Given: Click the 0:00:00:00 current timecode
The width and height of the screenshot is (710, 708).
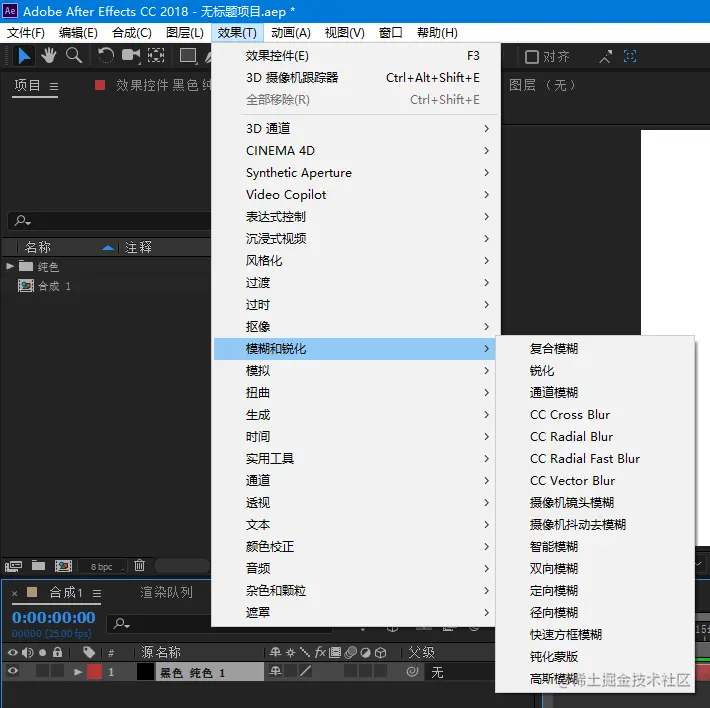Looking at the screenshot, I should pyautogui.click(x=53, y=617).
